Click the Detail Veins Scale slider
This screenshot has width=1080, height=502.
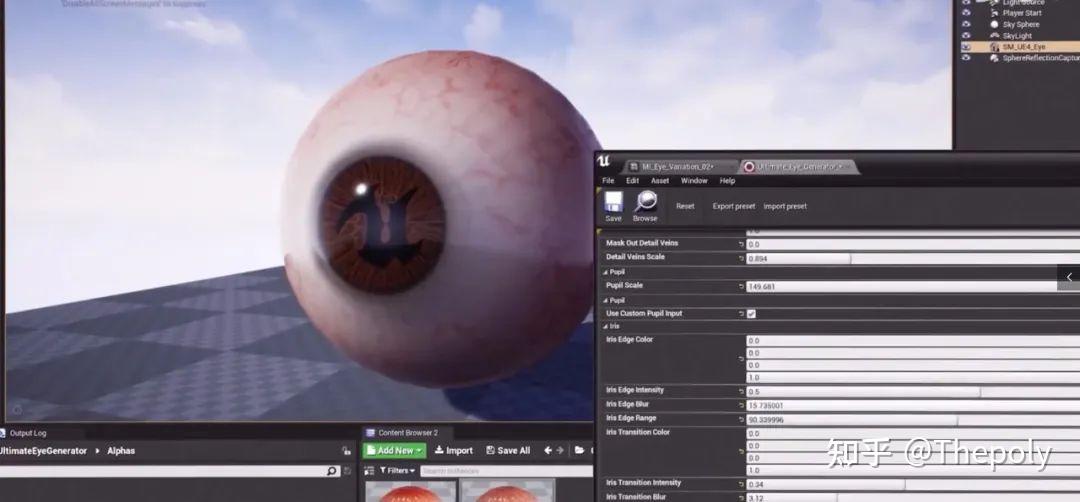point(913,259)
